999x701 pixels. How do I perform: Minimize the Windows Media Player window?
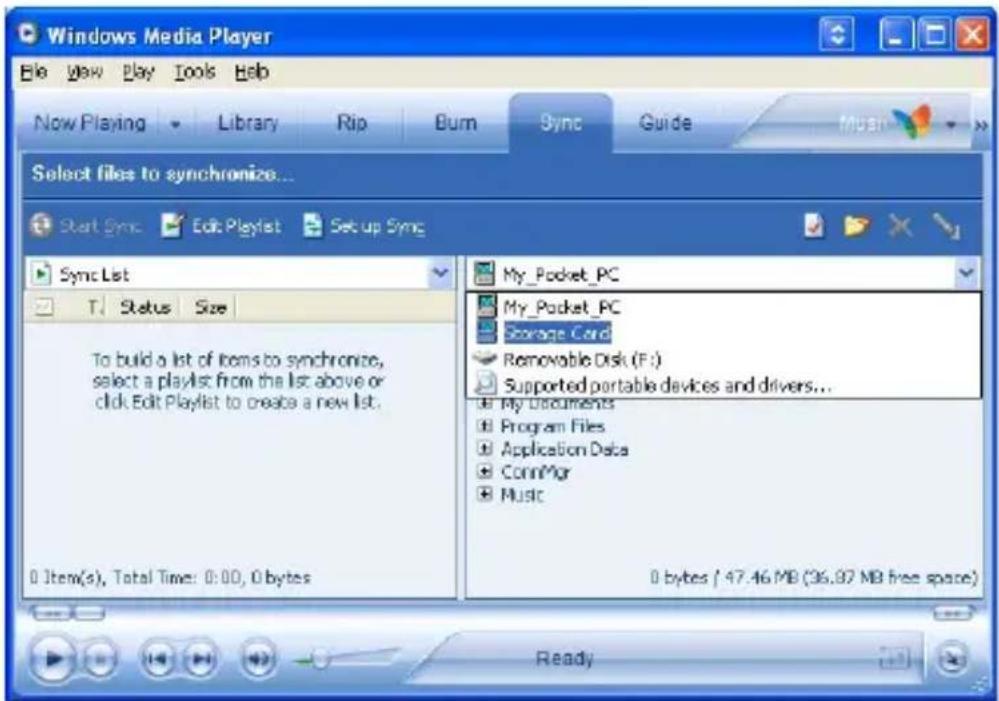[896, 34]
